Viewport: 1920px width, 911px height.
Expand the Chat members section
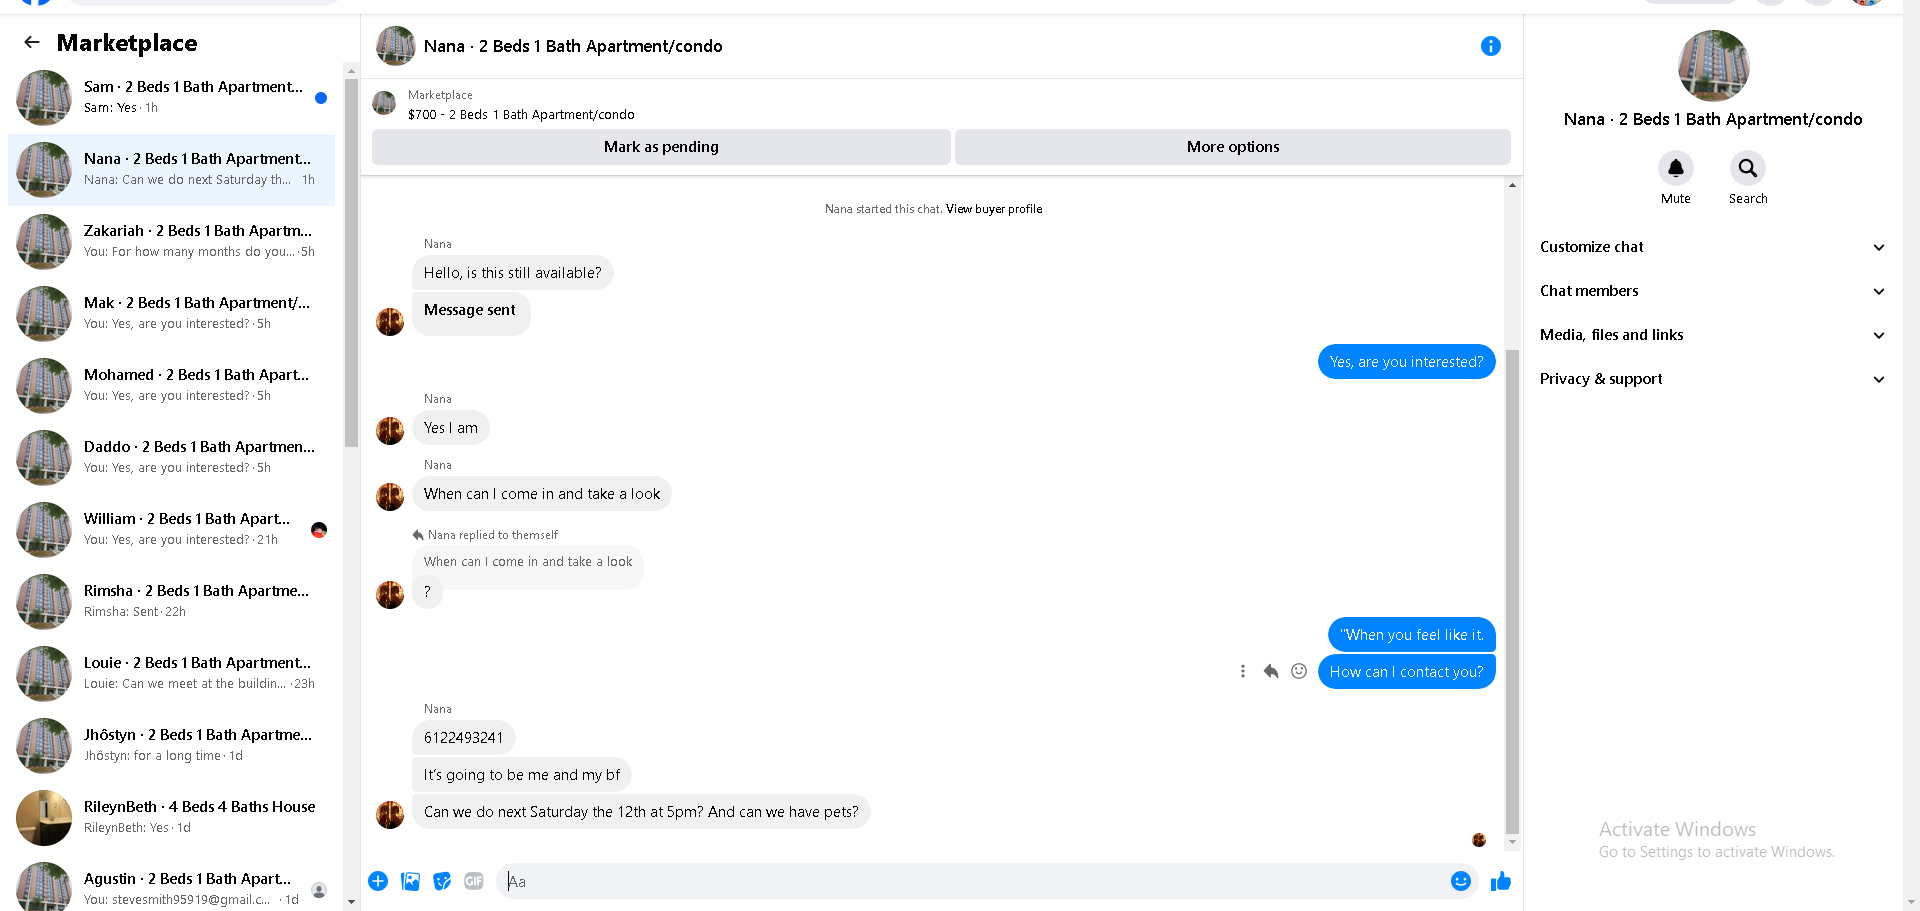coord(1711,291)
